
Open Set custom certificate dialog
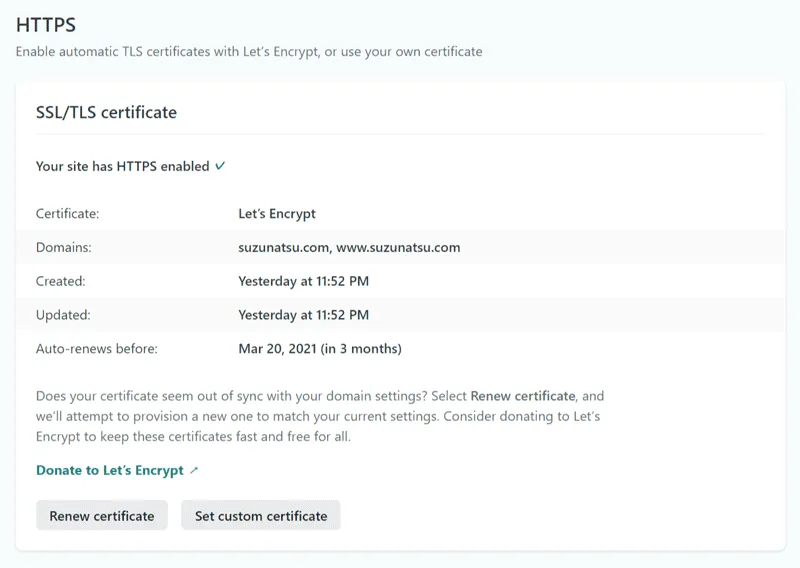pos(261,515)
